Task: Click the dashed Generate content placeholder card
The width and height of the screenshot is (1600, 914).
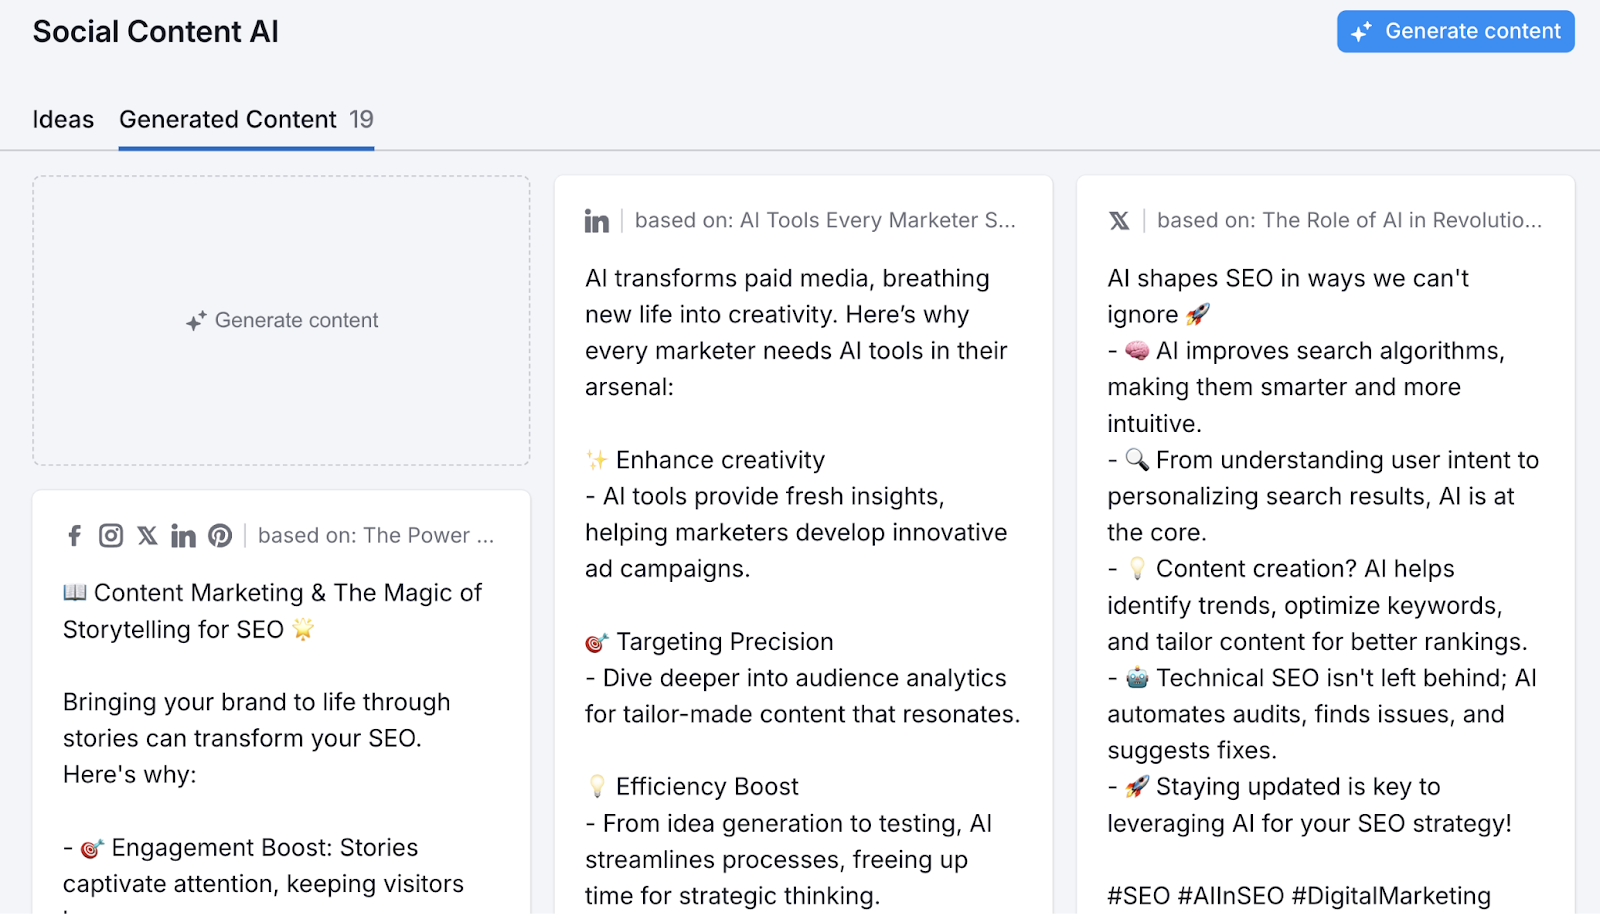Action: coord(281,321)
